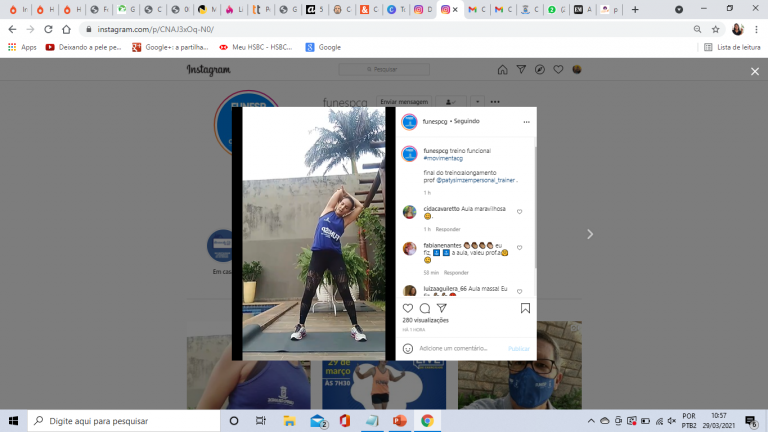768x432 pixels.
Task: Open the Meu HSBC bookmark
Action: click(259, 47)
